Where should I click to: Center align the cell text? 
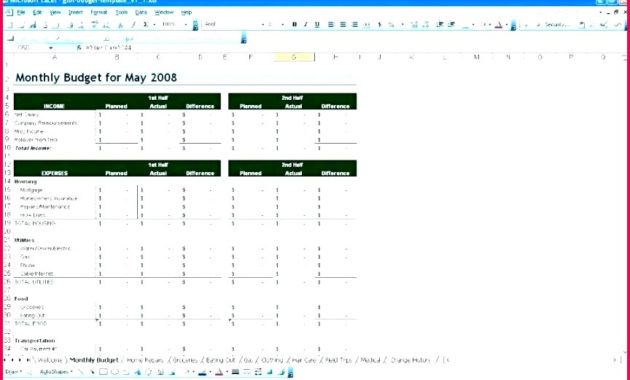[x=343, y=25]
